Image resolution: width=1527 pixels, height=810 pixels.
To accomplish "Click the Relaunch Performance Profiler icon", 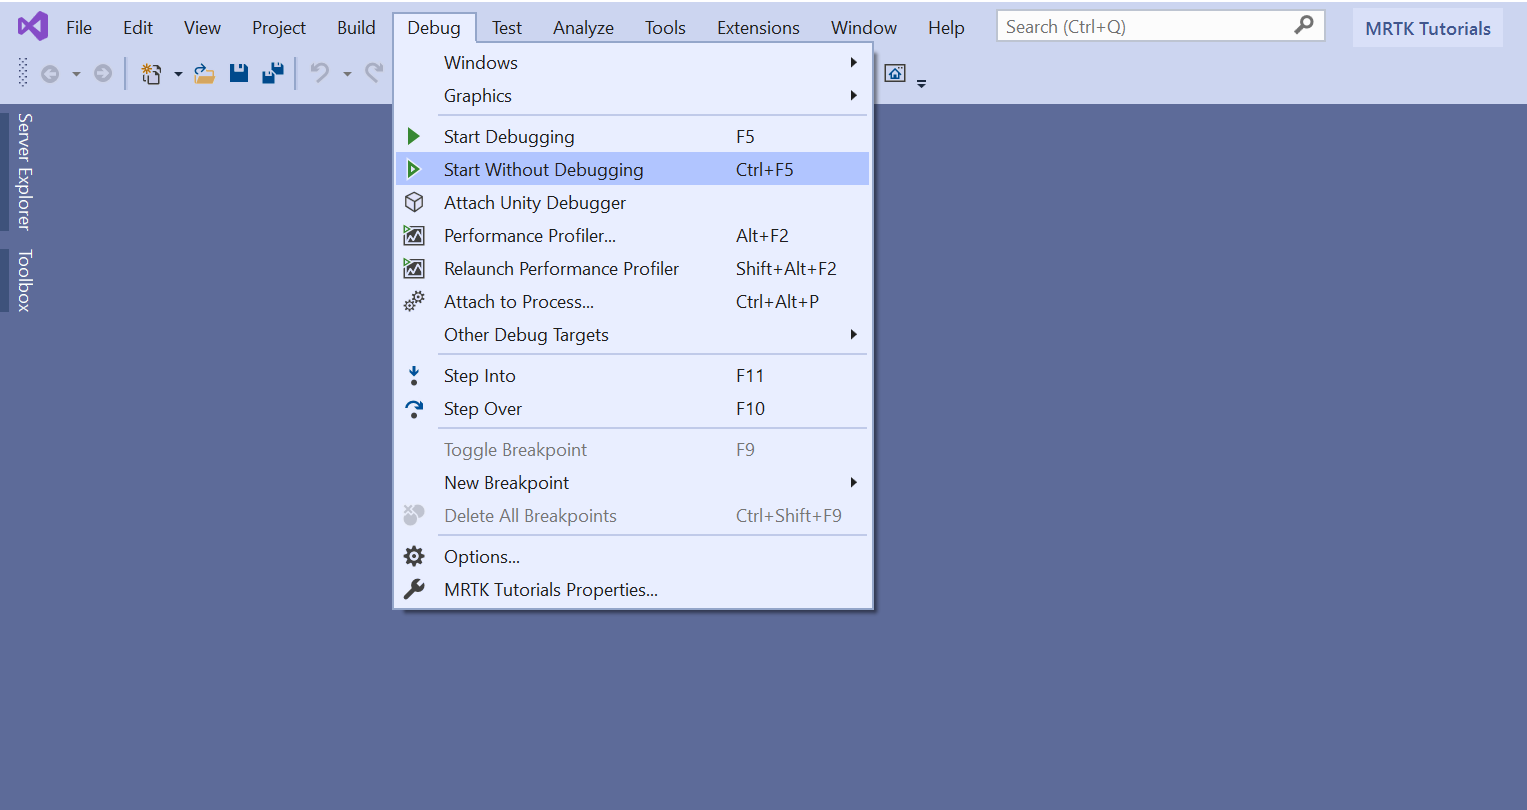I will point(414,268).
